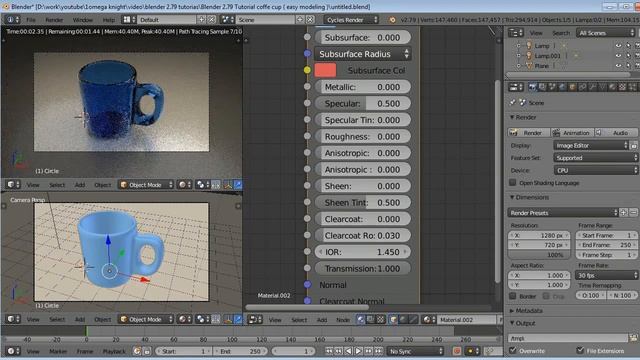Open the Node menu in node editor
The height and width of the screenshot is (360, 640).
click(x=343, y=320)
